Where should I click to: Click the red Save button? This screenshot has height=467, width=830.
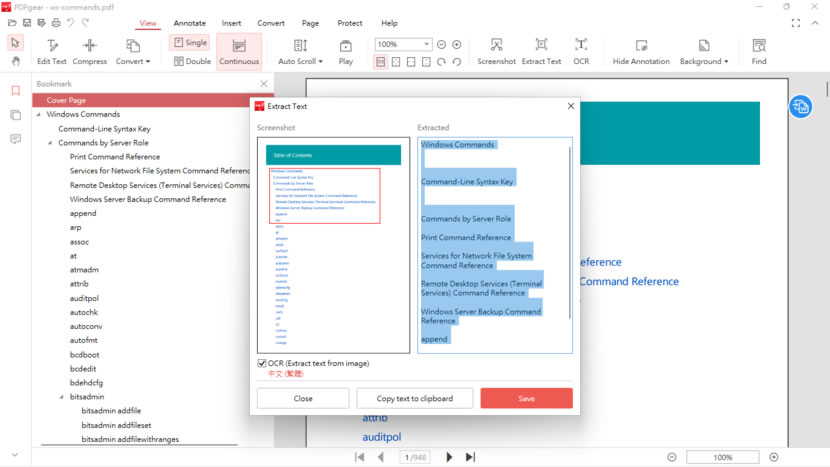tap(526, 398)
